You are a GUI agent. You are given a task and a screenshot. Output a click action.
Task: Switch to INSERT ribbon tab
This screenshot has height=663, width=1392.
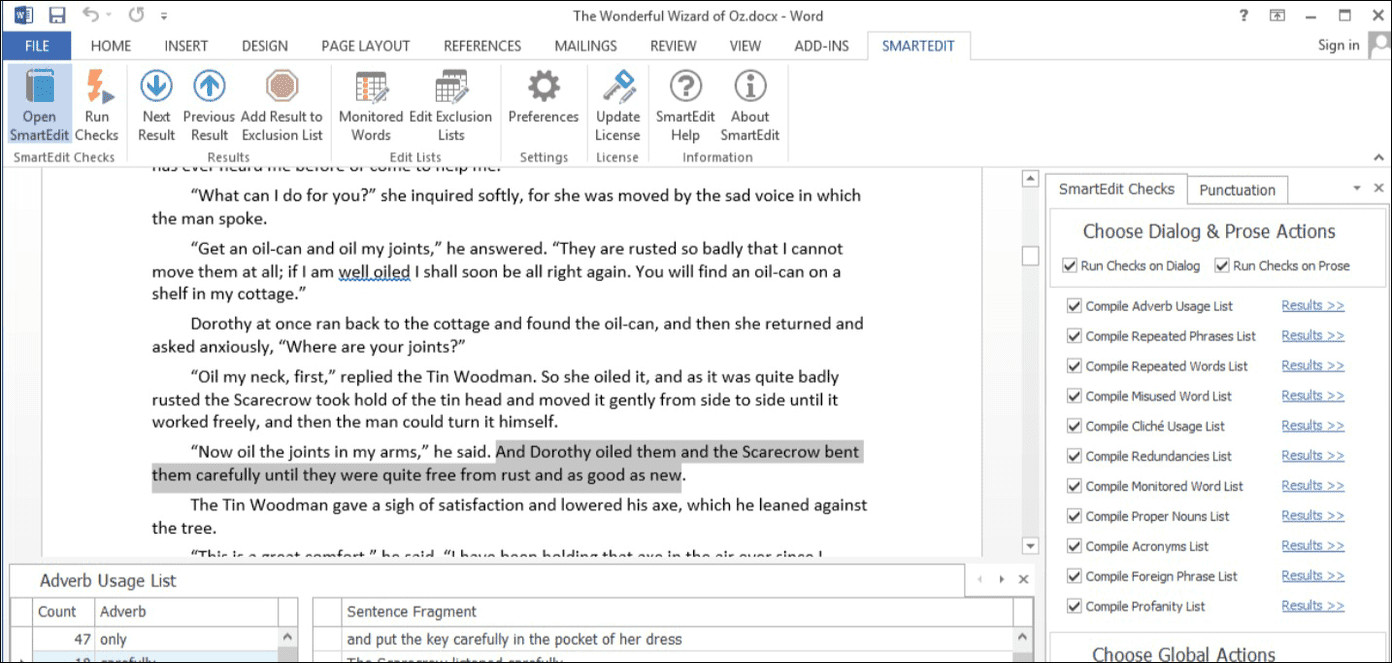click(186, 45)
